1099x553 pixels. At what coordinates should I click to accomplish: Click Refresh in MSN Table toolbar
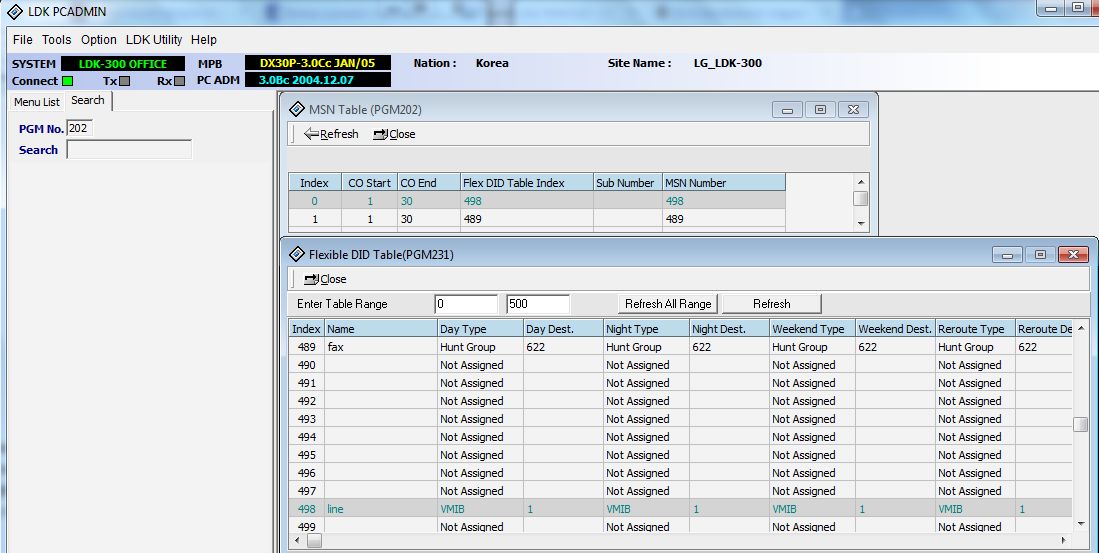(x=331, y=134)
